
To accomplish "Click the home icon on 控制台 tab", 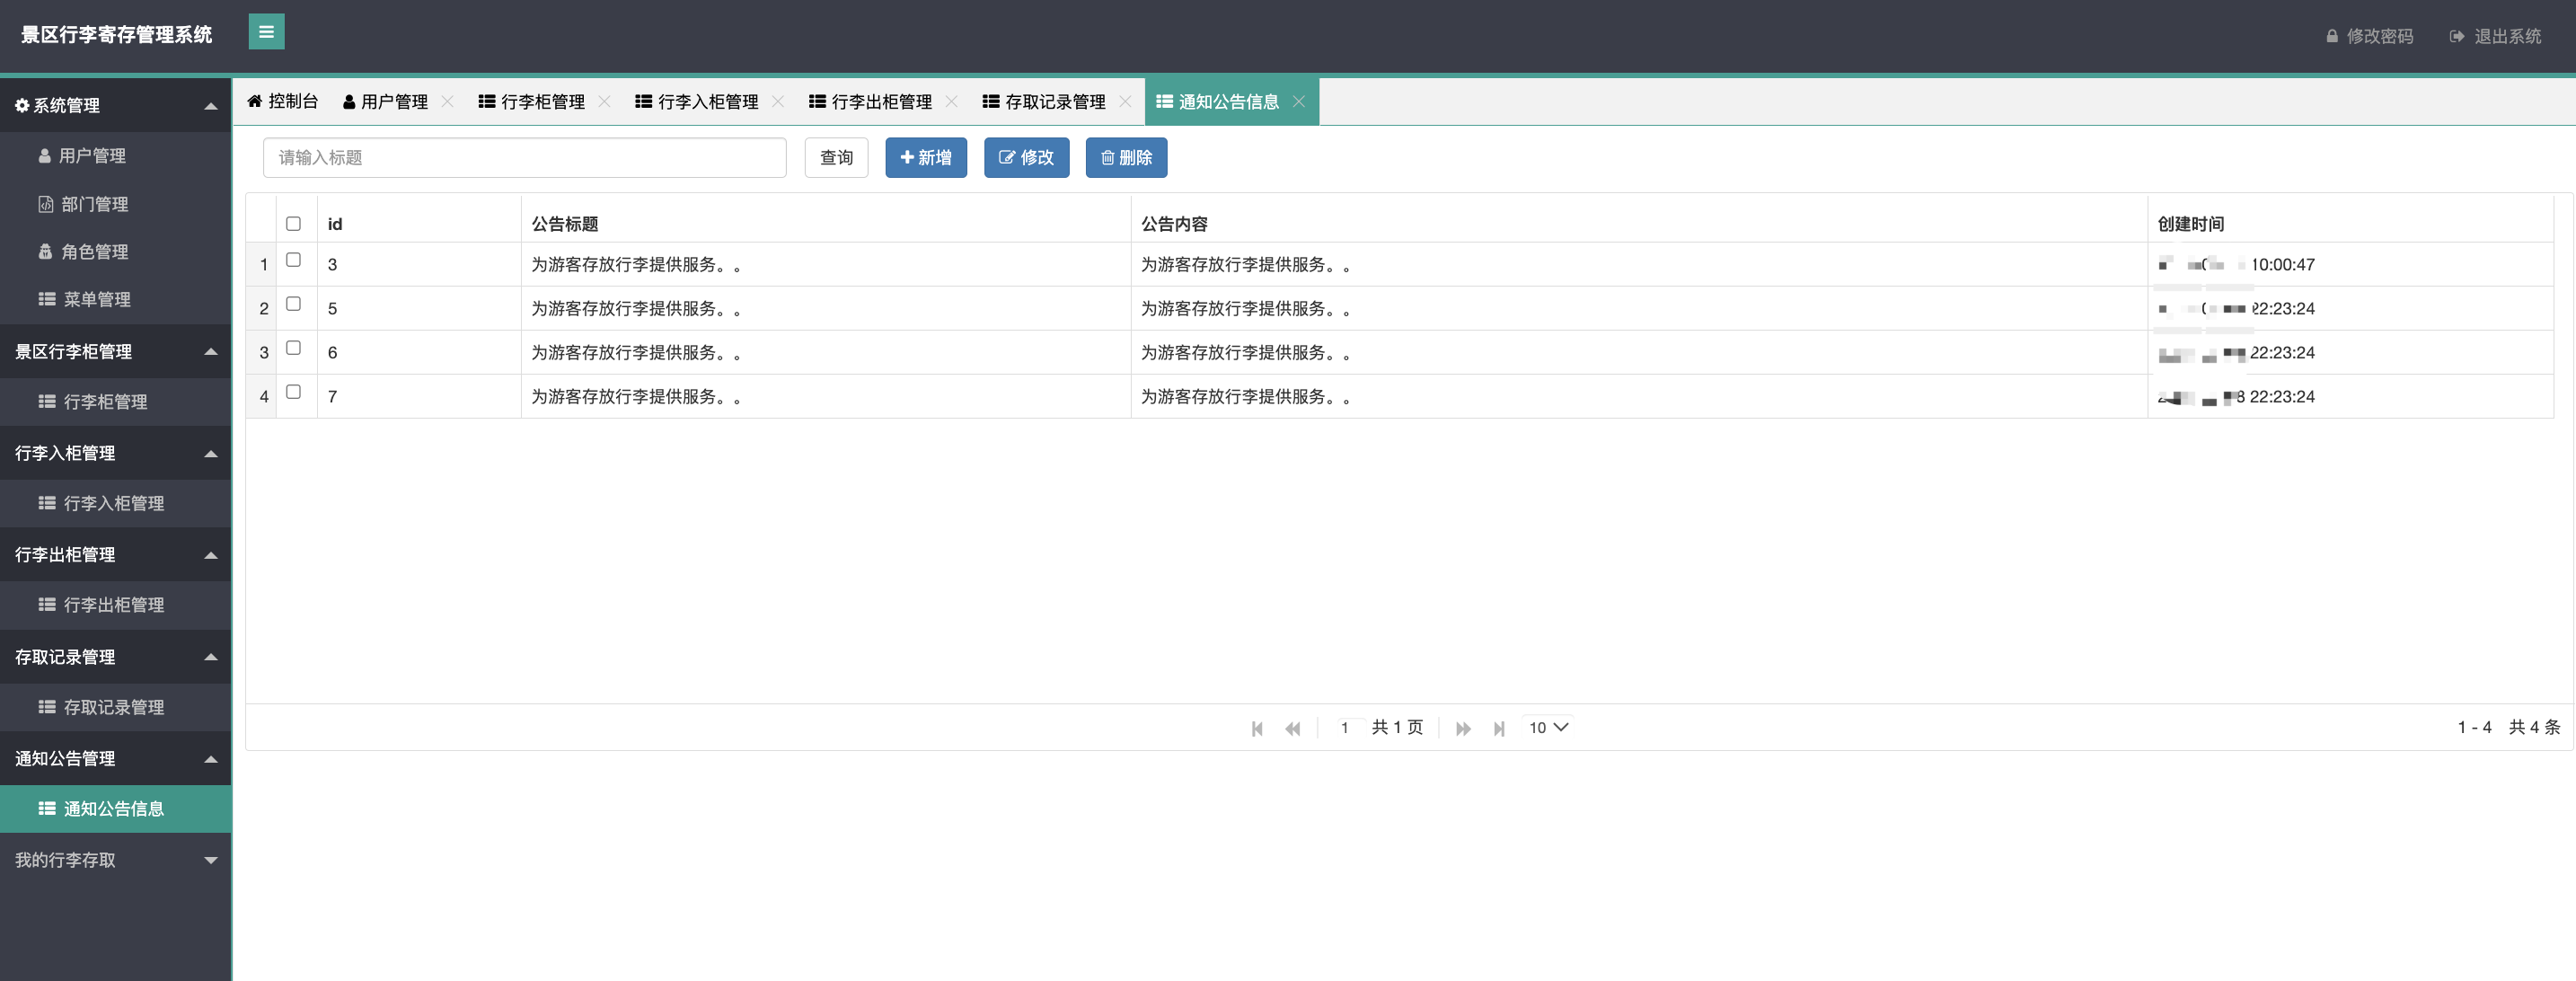I will 255,101.
